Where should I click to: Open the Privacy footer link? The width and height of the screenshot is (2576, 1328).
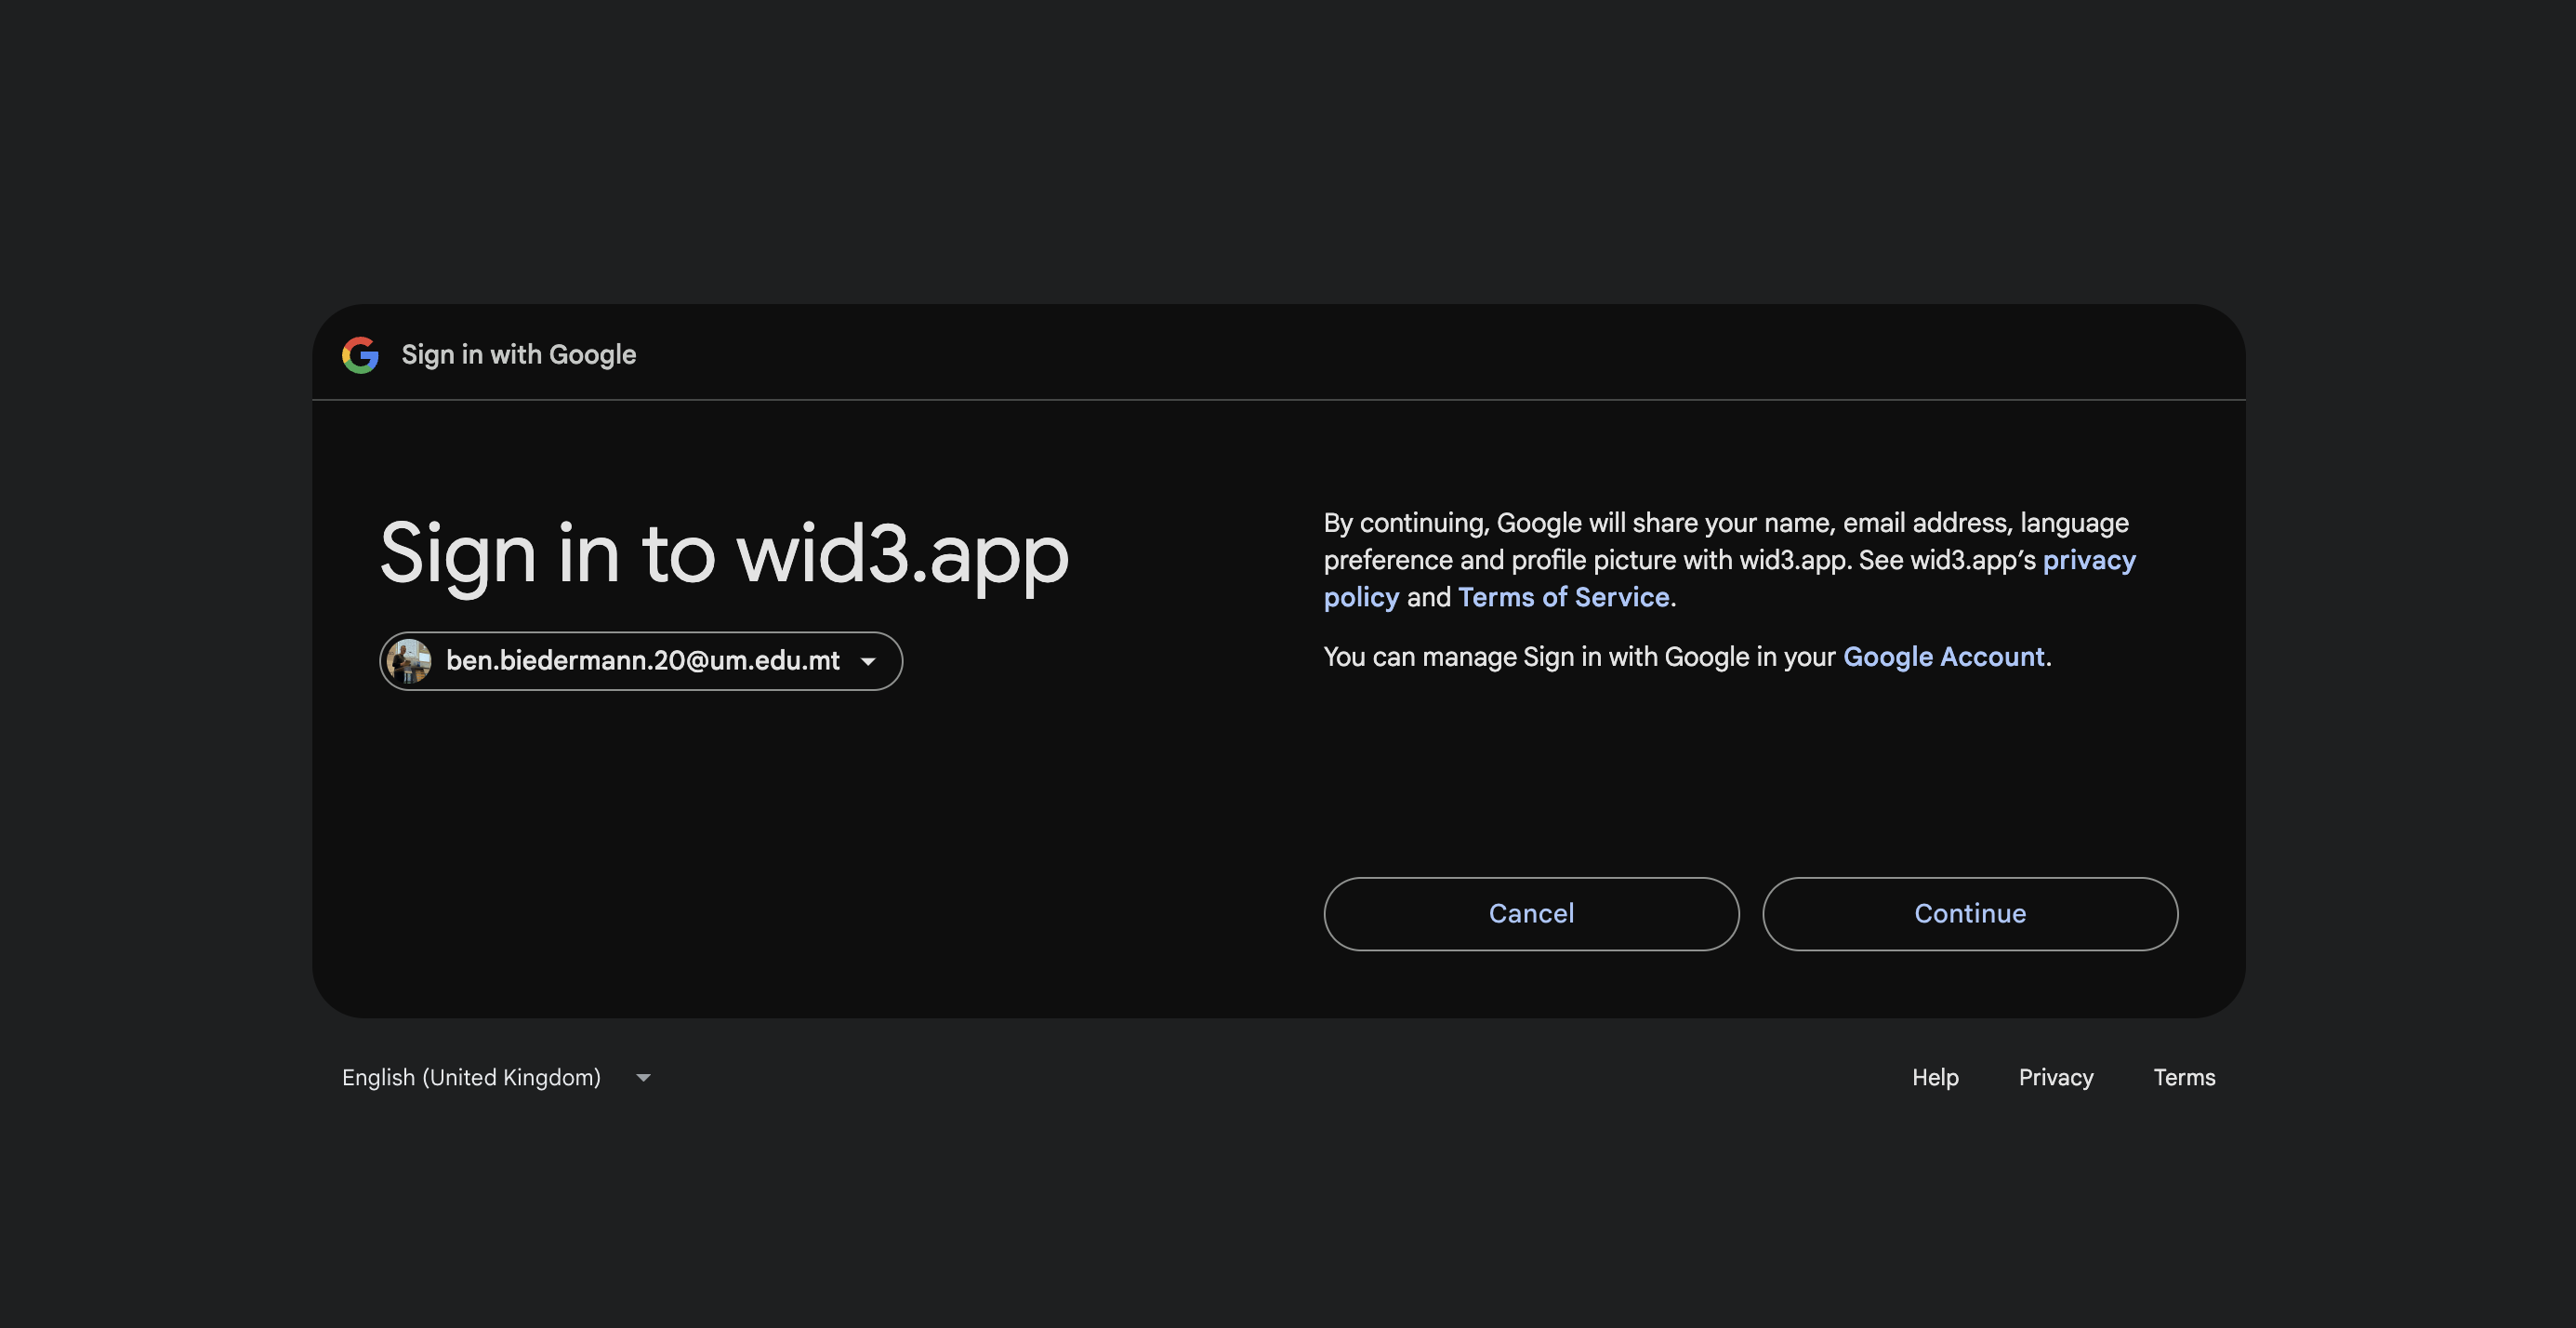tap(2055, 1077)
